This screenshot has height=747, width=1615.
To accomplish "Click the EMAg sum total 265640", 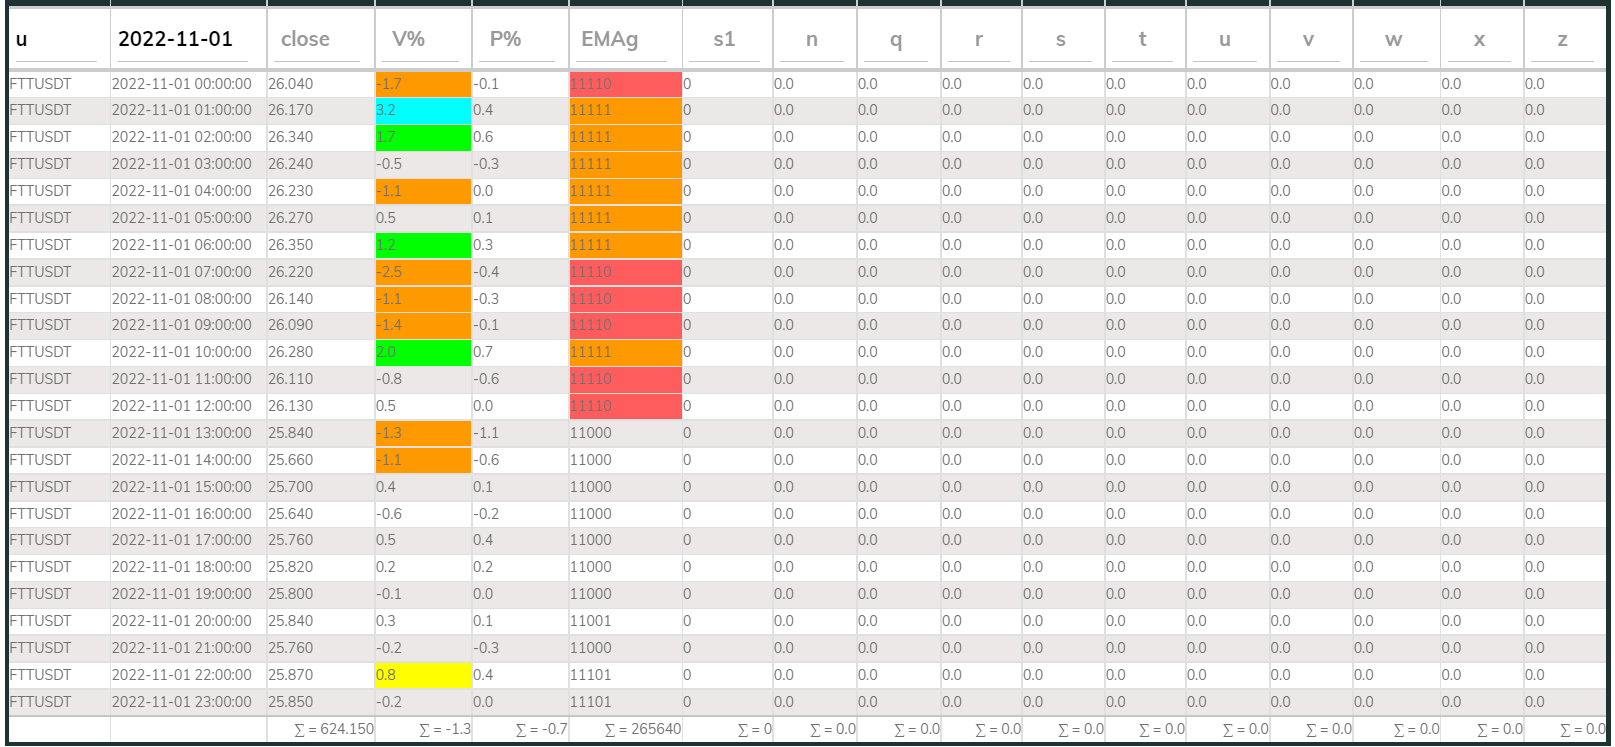I will pyautogui.click(x=642, y=729).
